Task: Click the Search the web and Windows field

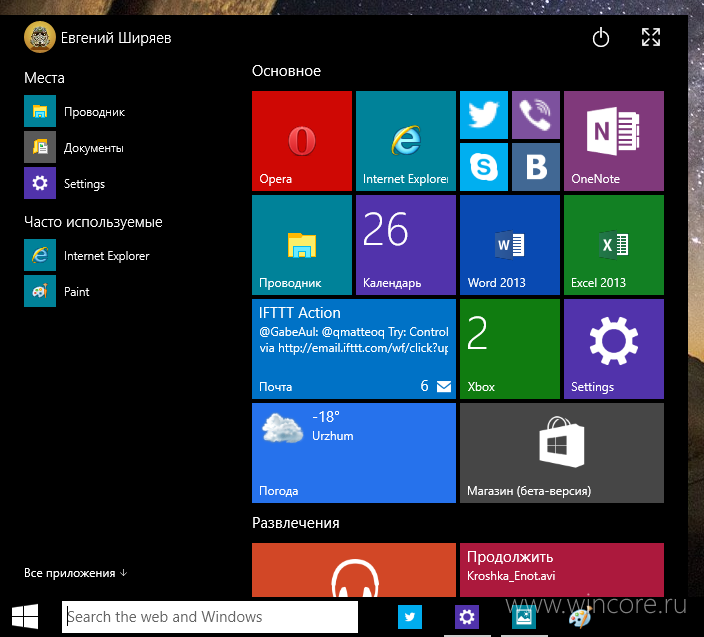Action: tap(210, 617)
